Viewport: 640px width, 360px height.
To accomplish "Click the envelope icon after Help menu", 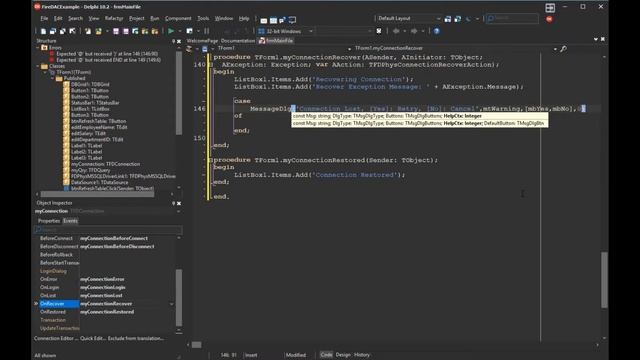I will [264, 20].
